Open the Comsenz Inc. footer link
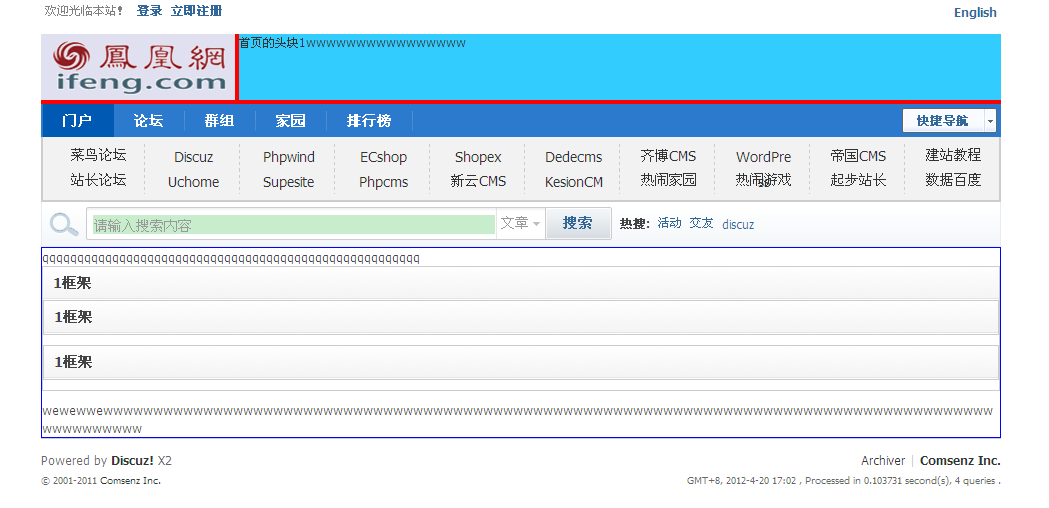This screenshot has height=508, width=1049. click(x=960, y=460)
